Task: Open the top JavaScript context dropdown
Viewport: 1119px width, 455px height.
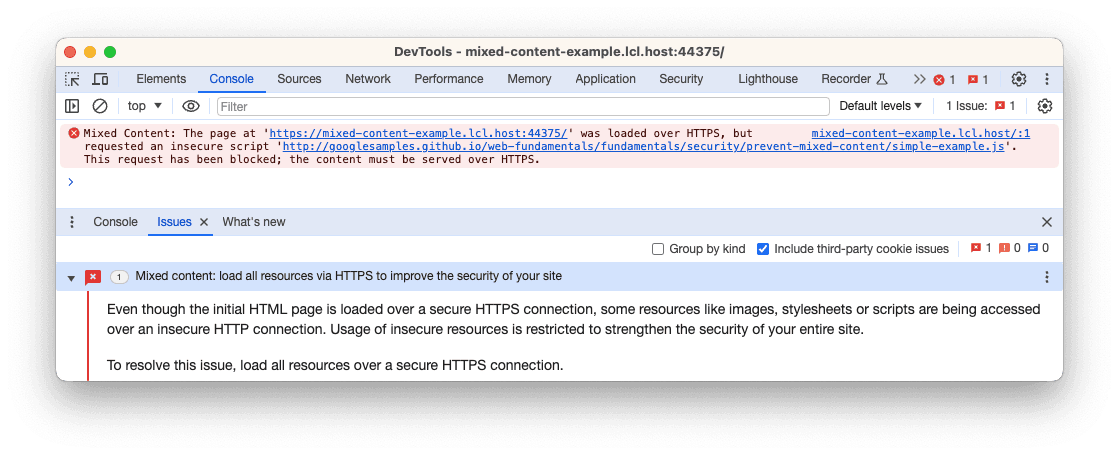Action: pos(145,106)
